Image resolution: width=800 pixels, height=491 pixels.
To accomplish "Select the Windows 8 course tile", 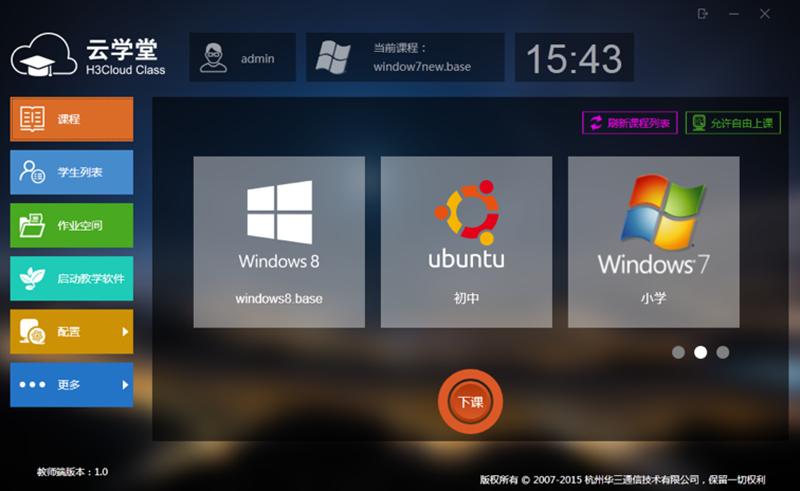I will [x=279, y=242].
